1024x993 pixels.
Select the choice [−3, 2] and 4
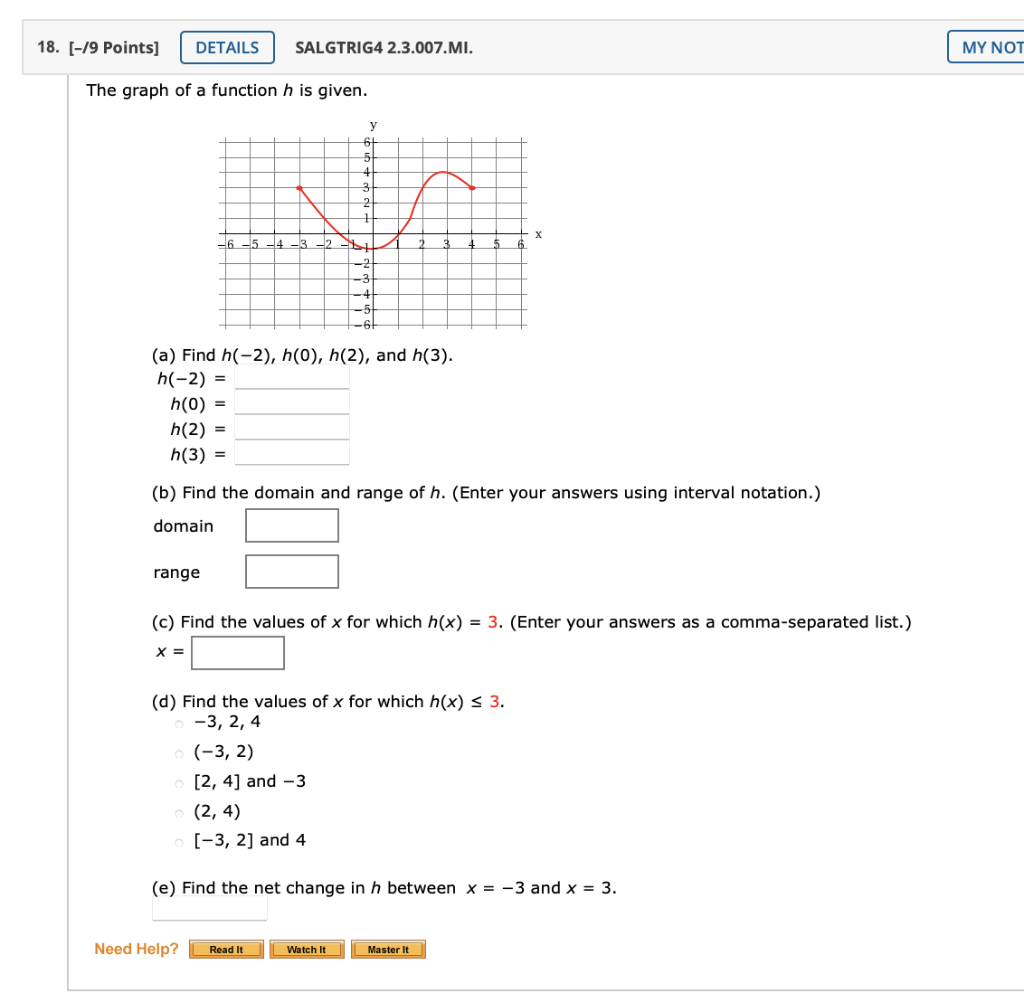(x=178, y=840)
